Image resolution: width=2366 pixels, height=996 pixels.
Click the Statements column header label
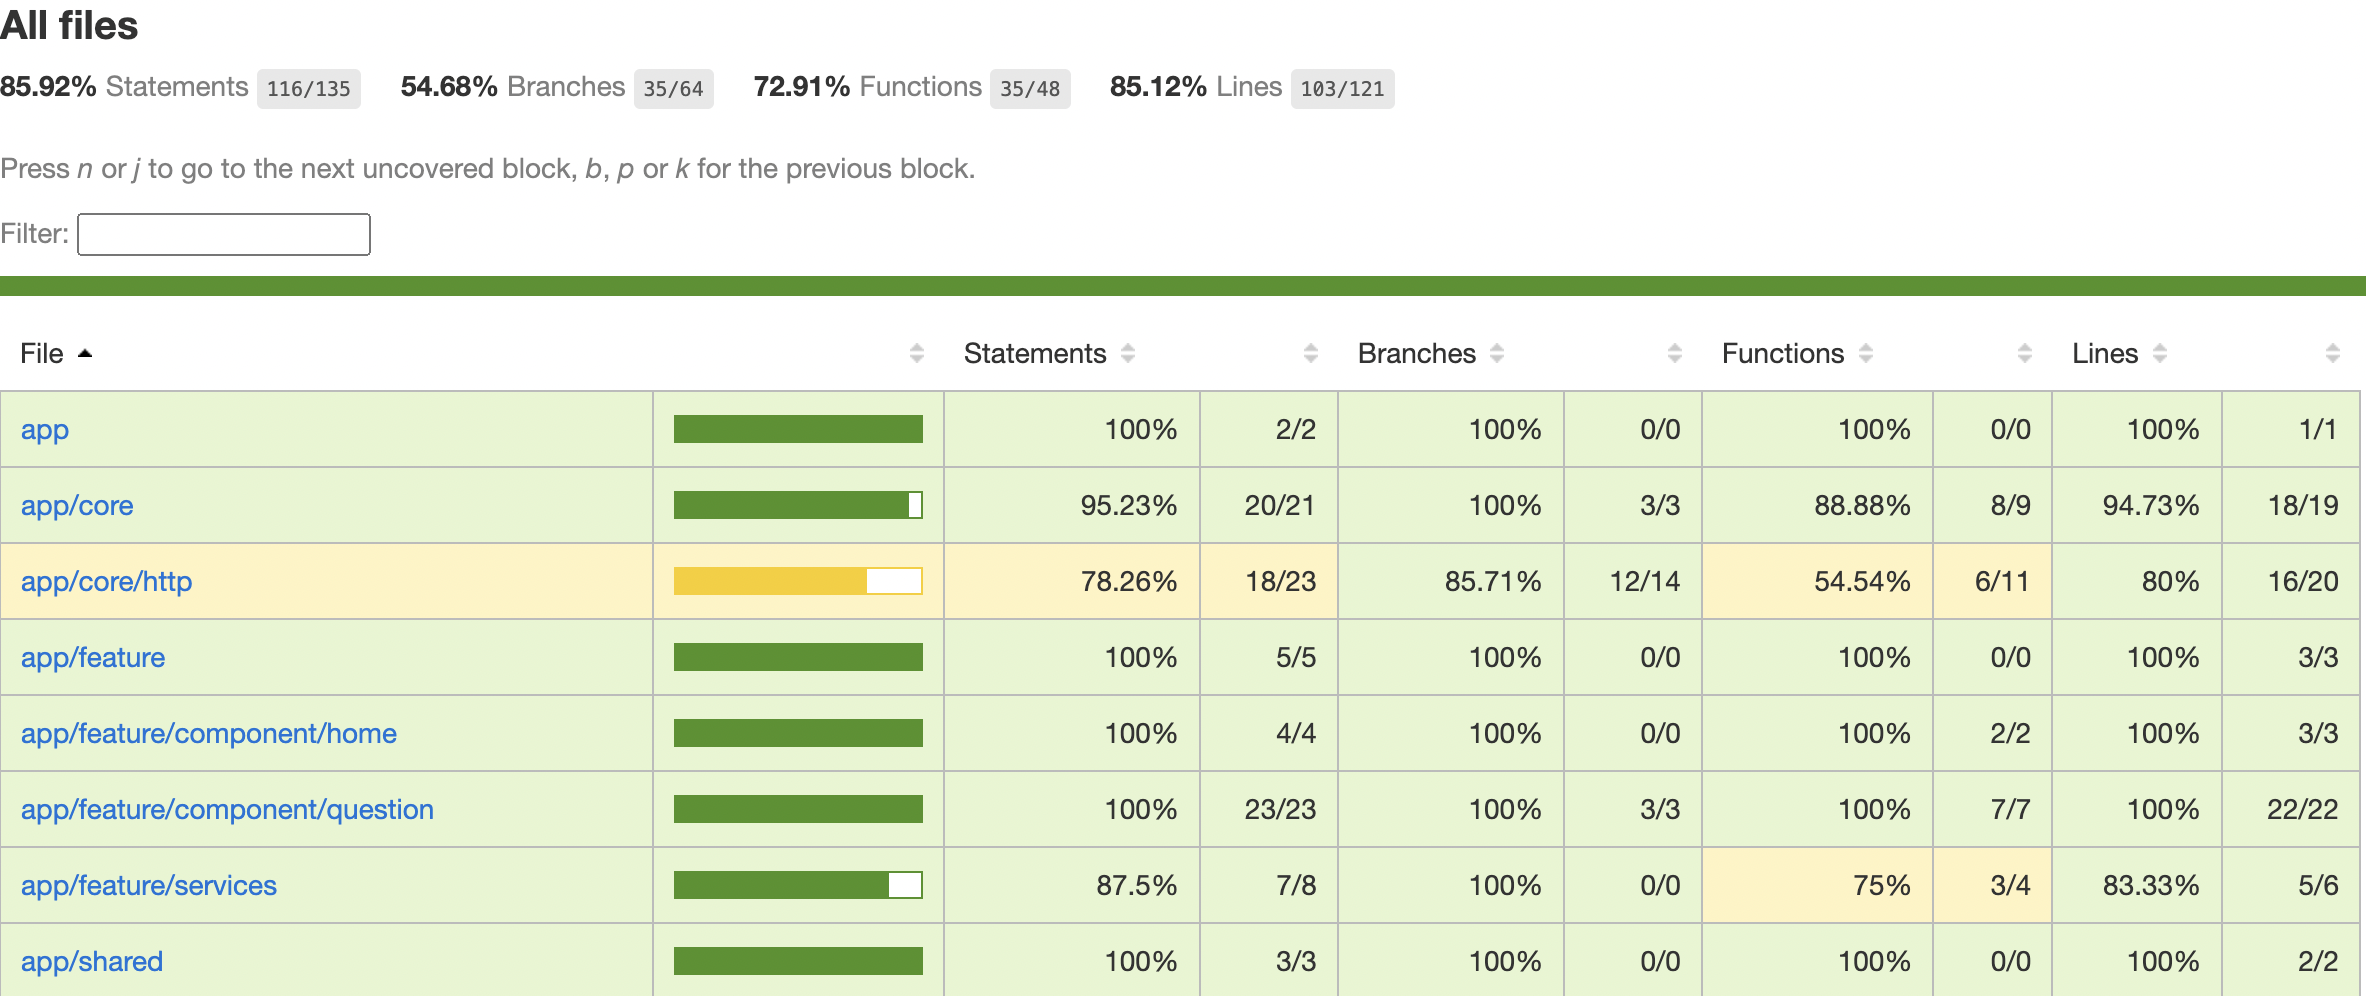tap(1035, 353)
